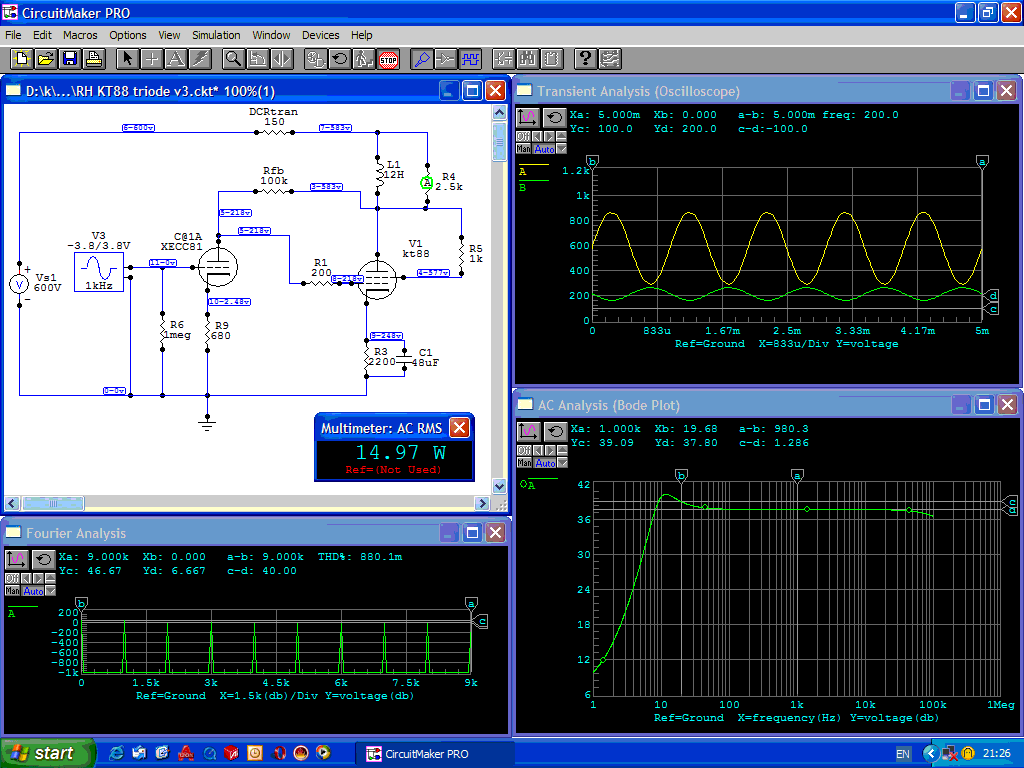Screen dimensions: 1024x768
Task: Click up arrow button in AC Analysis
Action: (x=562, y=451)
